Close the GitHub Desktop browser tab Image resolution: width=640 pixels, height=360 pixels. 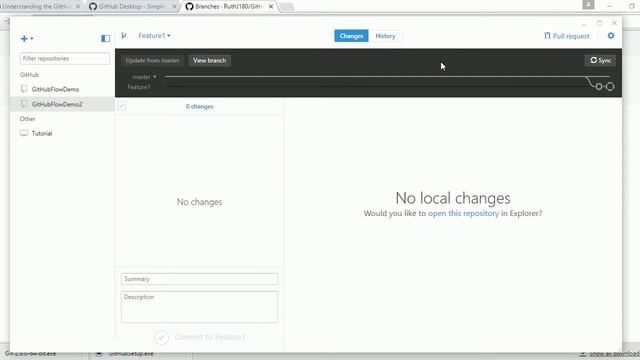174,7
